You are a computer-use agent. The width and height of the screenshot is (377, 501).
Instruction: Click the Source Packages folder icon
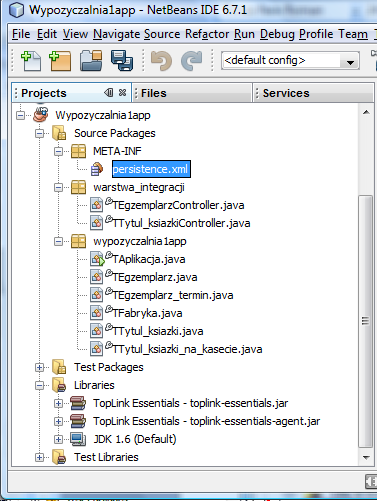pyautogui.click(x=59, y=133)
